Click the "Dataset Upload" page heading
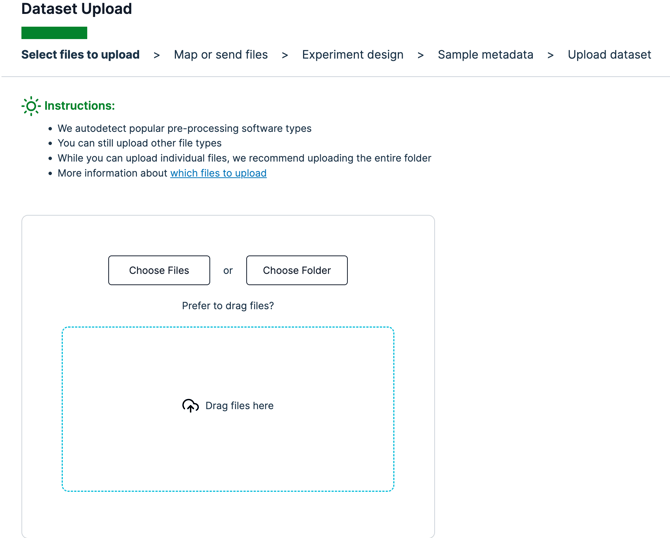 [x=76, y=10]
